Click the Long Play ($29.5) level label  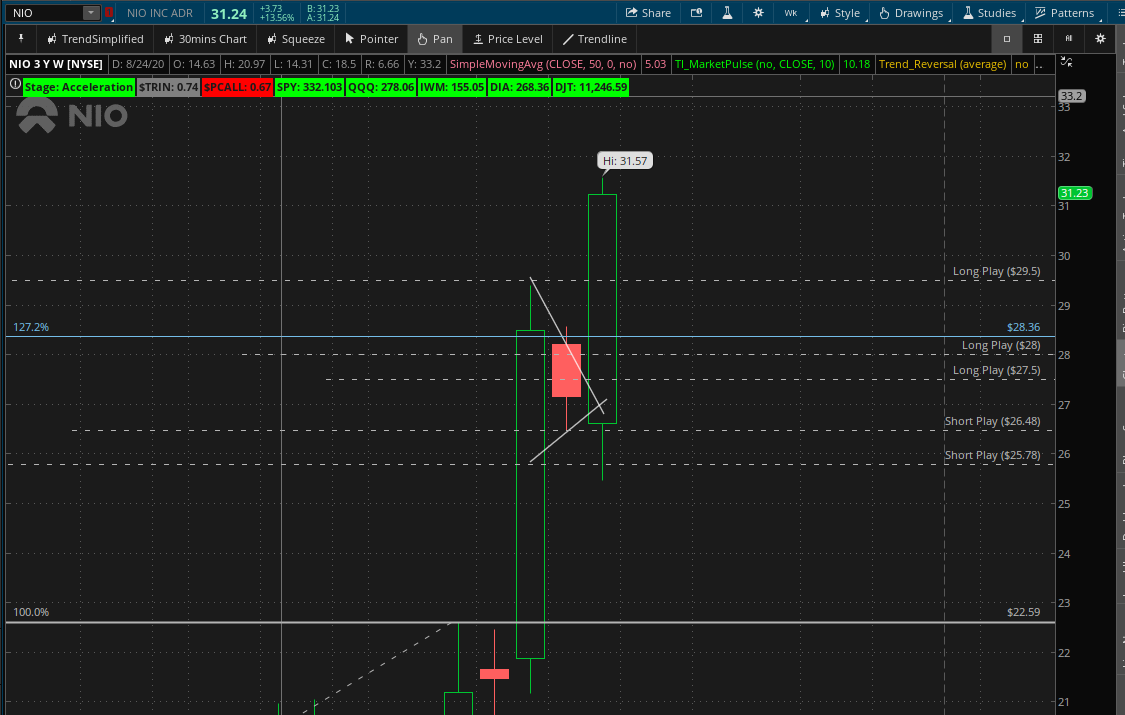tap(996, 271)
